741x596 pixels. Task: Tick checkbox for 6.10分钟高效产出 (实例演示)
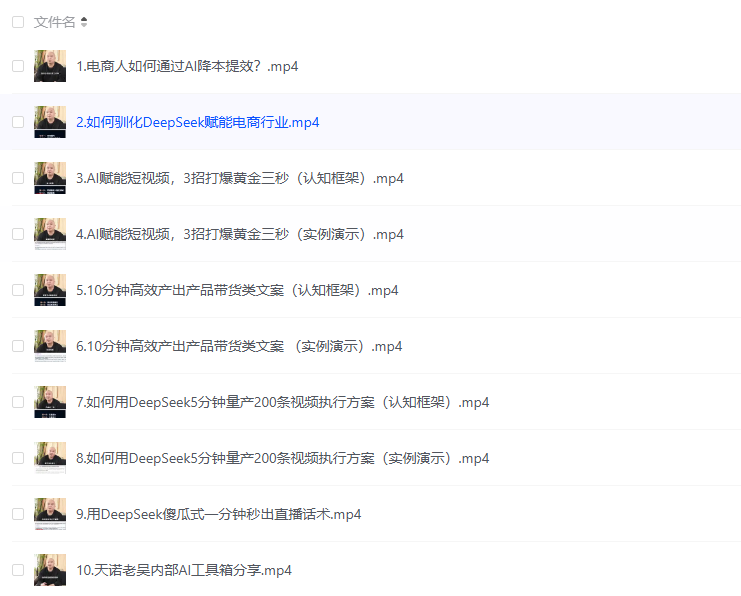coord(18,346)
